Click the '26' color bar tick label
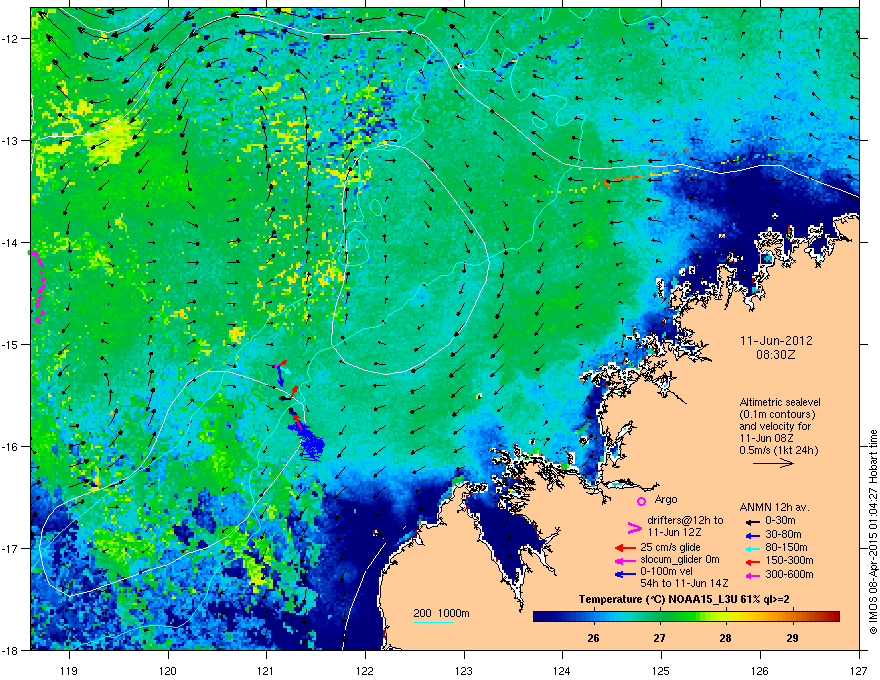This screenshot has width=880, height=680. click(x=593, y=638)
